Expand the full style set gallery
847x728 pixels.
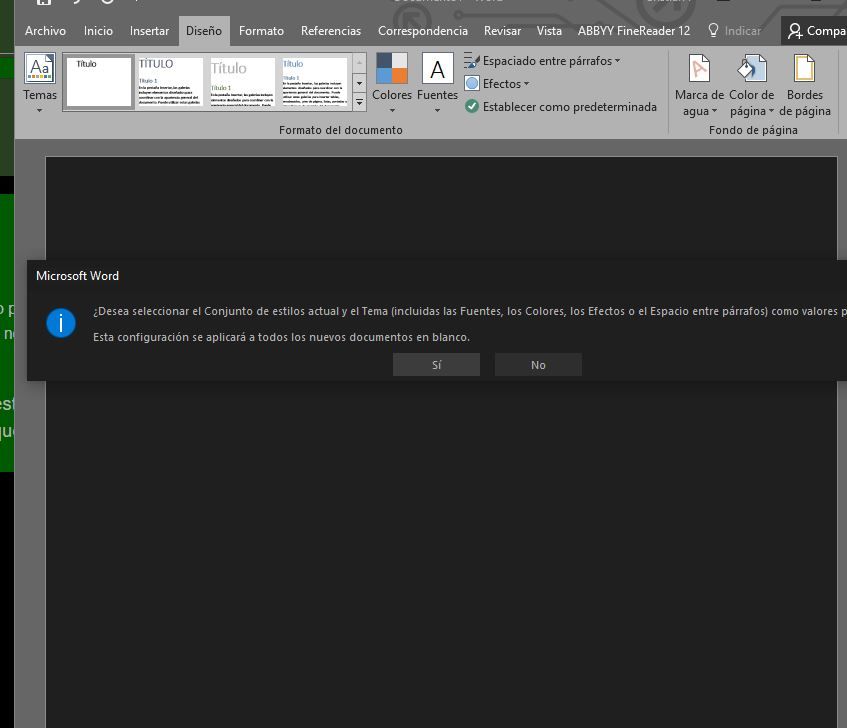click(x=359, y=102)
